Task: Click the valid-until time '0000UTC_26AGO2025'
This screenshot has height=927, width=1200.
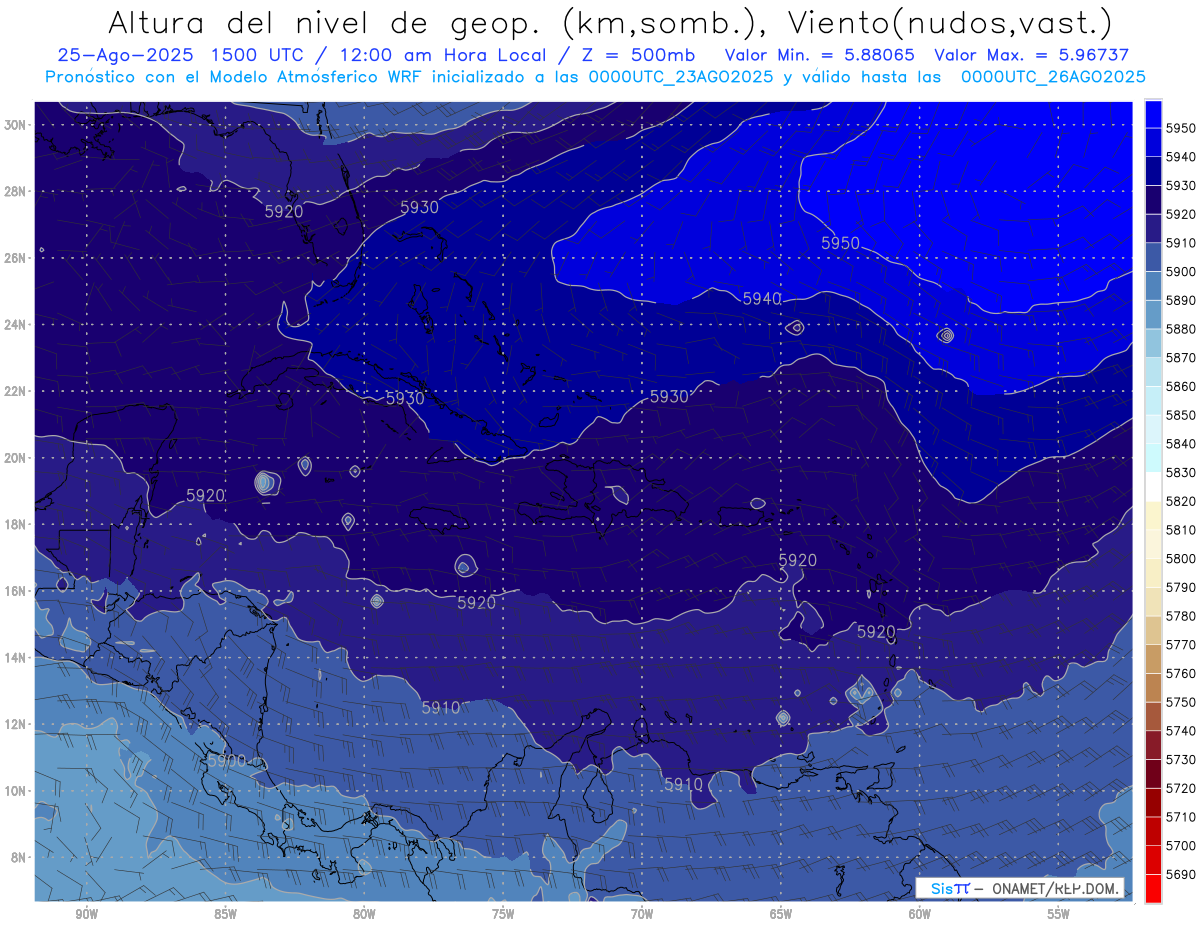Action: (1053, 77)
